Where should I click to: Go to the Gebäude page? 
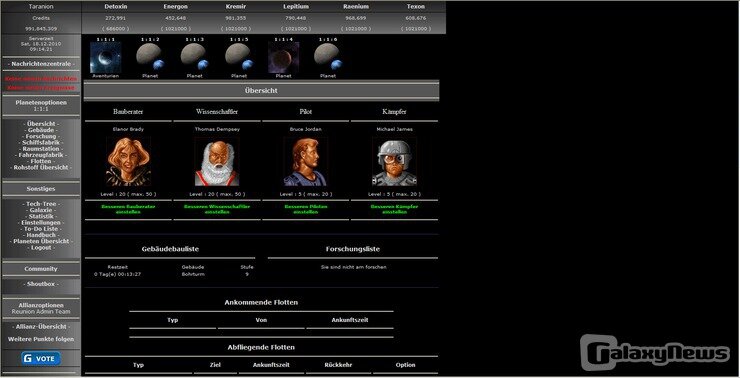(41, 130)
